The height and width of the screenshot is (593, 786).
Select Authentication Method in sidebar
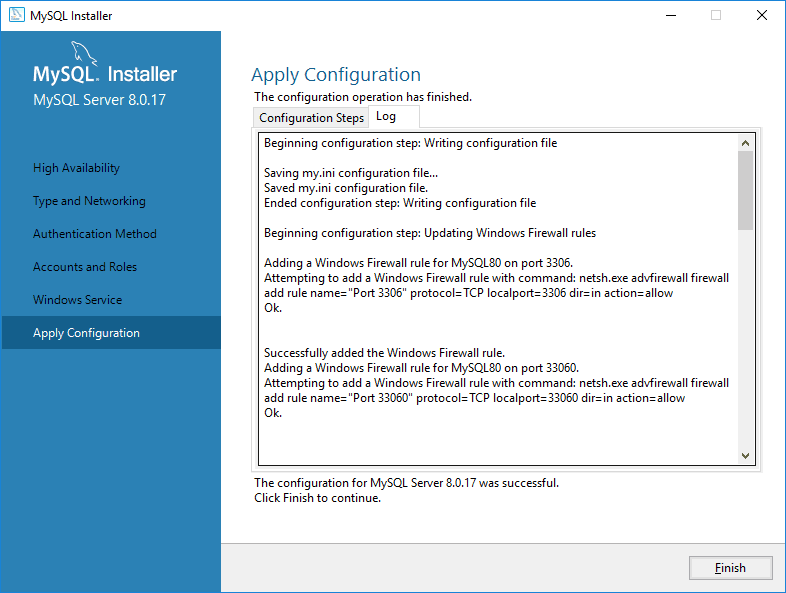95,234
